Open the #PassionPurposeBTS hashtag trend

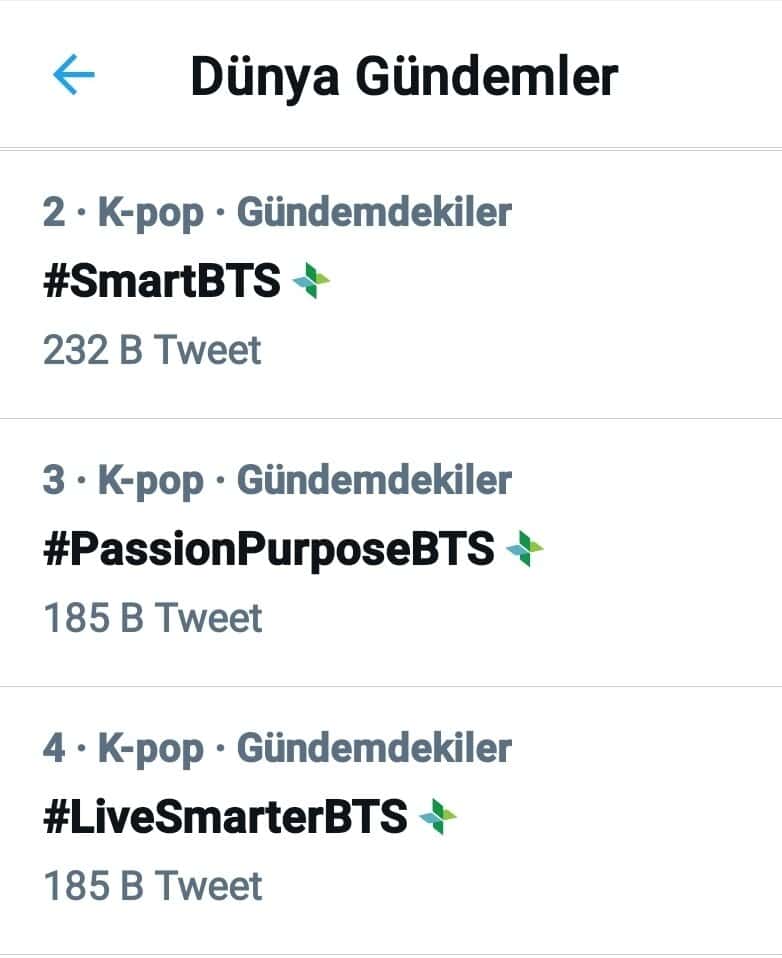[269, 549]
